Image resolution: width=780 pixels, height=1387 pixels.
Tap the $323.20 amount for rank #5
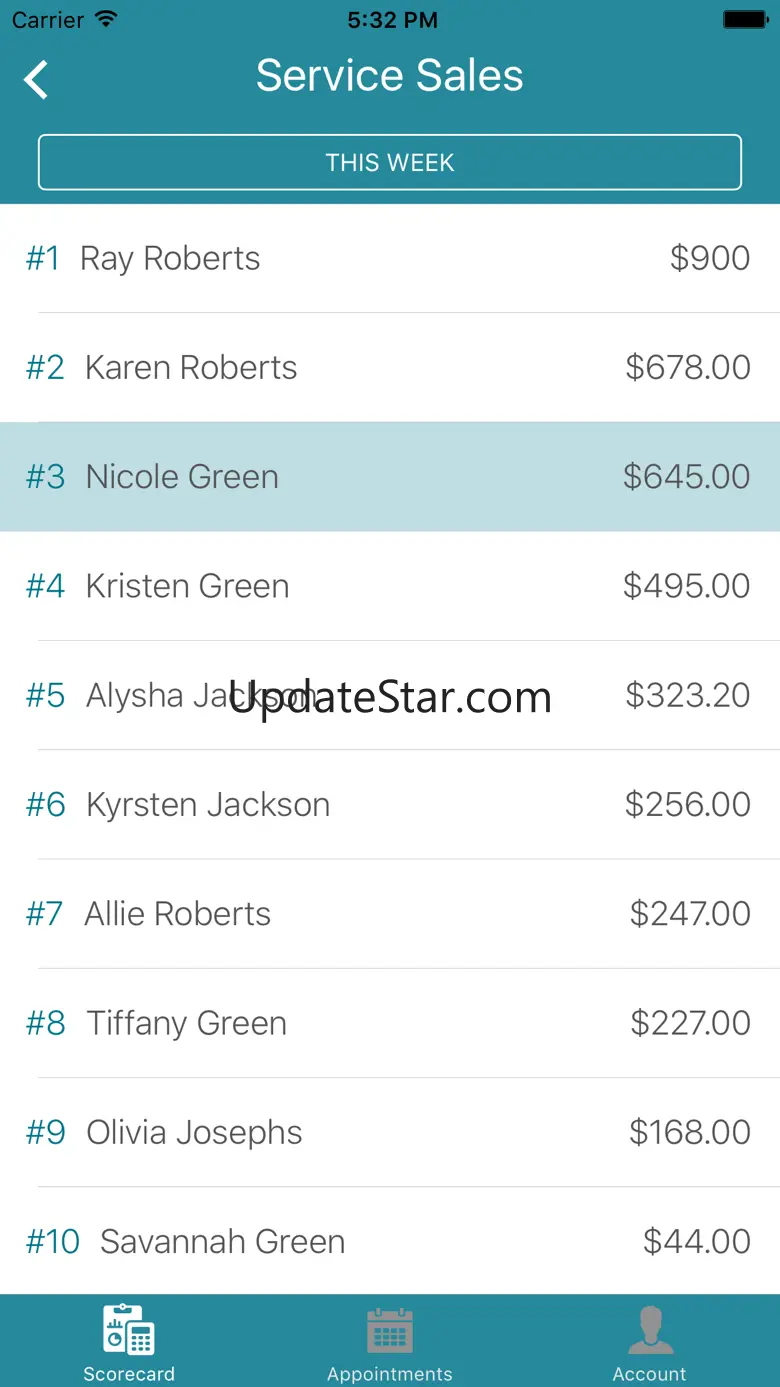click(x=687, y=695)
